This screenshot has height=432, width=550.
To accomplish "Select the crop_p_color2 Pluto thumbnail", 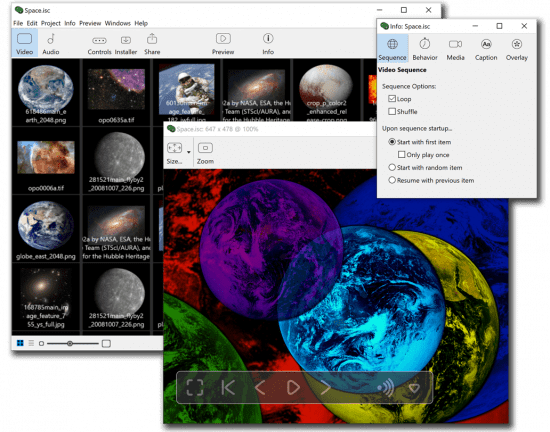I will click(326, 90).
